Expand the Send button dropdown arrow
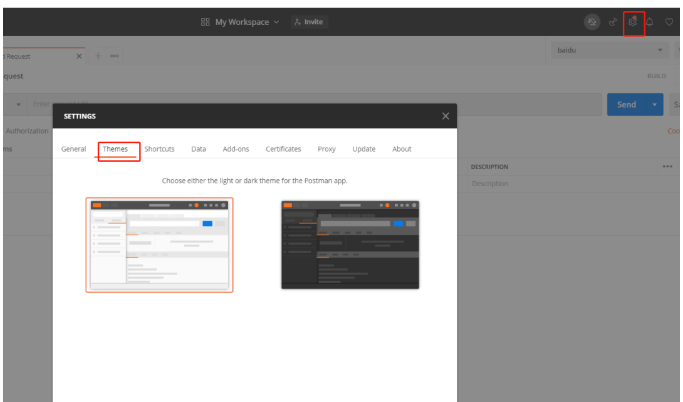This screenshot has width=683, height=402. (x=654, y=105)
